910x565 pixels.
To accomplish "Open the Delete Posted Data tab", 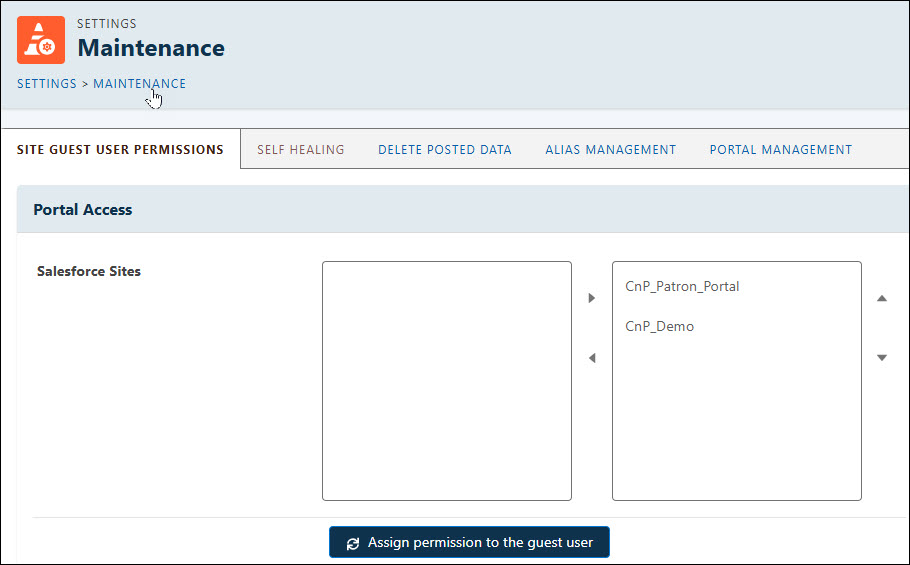I will (x=445, y=150).
